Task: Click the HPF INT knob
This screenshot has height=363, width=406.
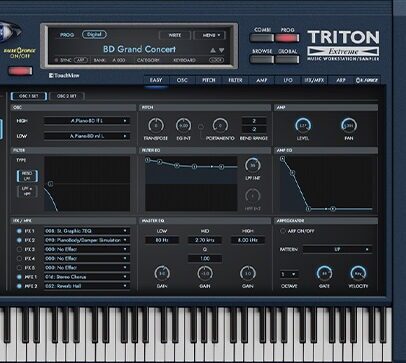Action: click(x=253, y=196)
